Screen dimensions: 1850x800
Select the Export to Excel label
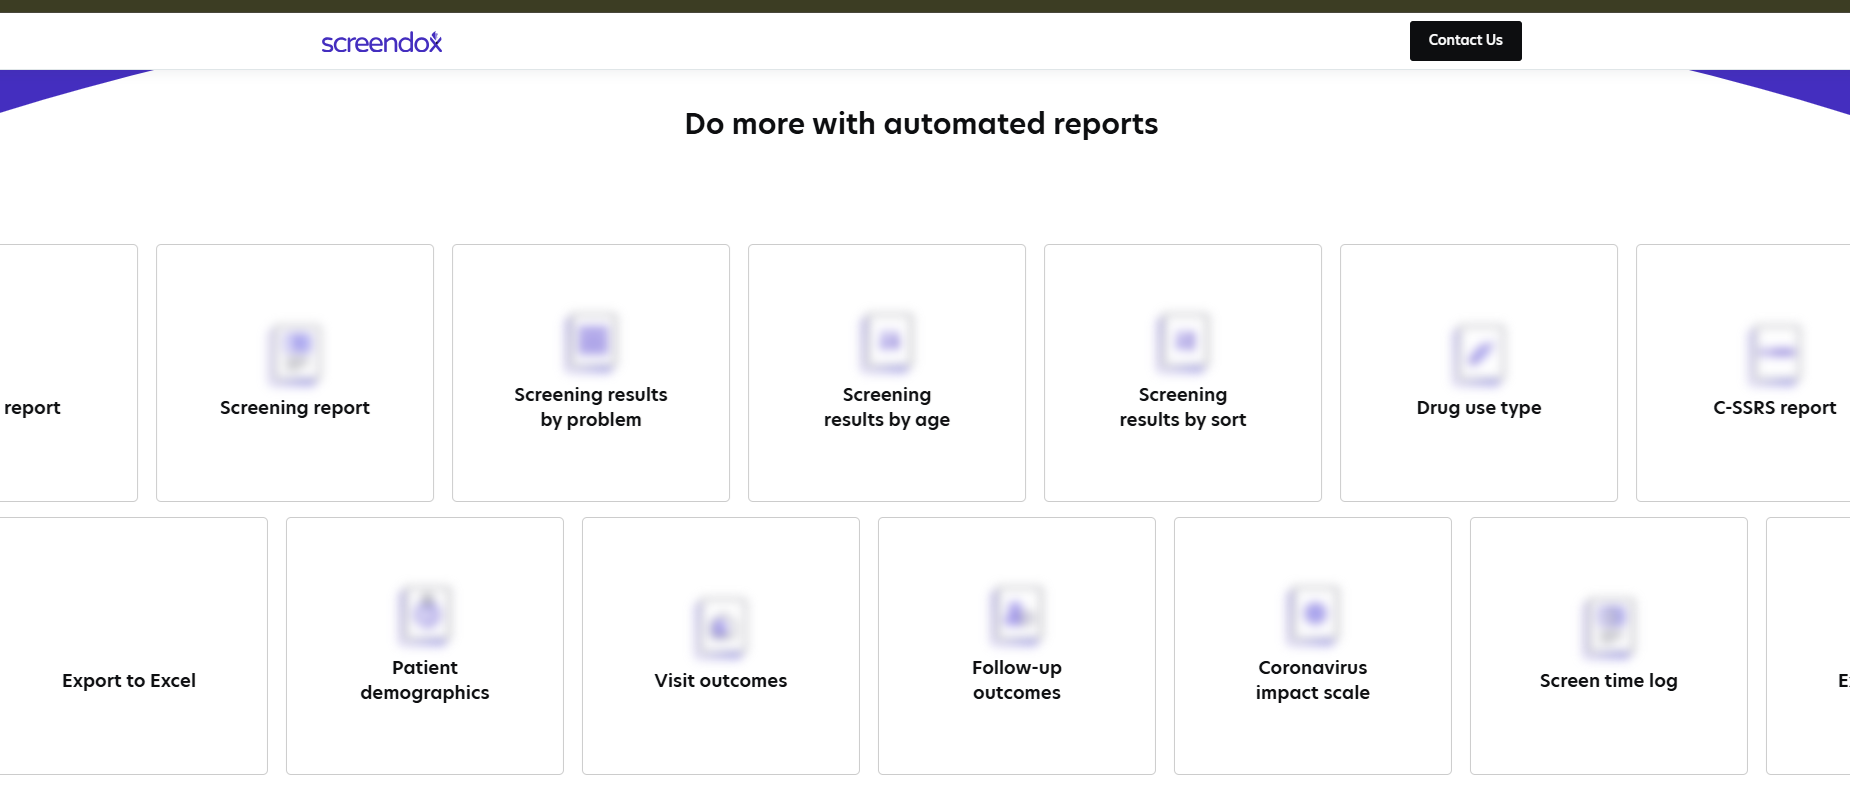coord(129,681)
